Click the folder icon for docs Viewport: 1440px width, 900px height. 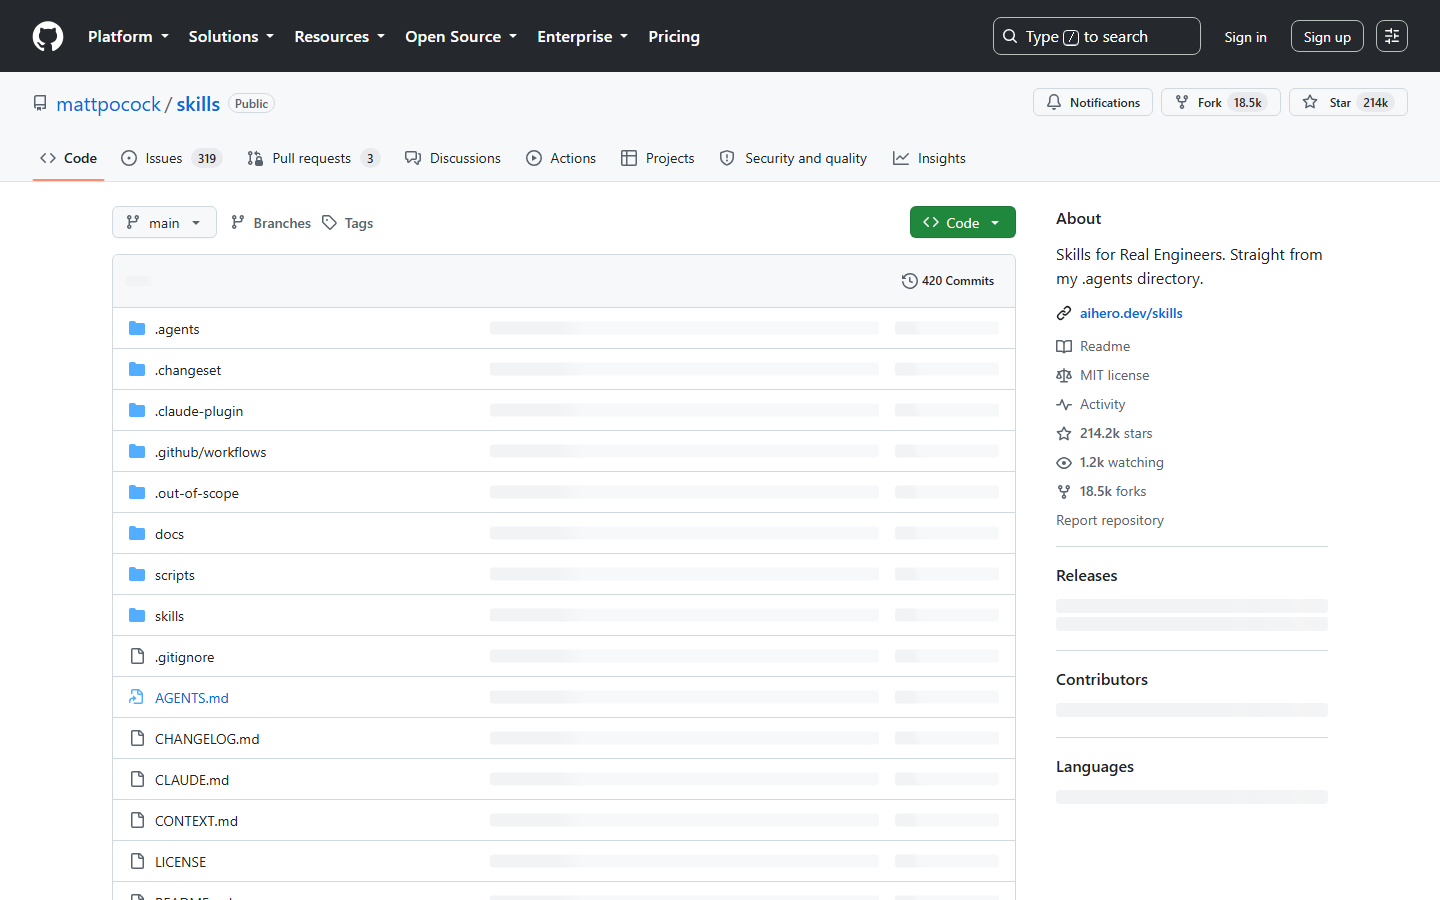[x=137, y=533]
